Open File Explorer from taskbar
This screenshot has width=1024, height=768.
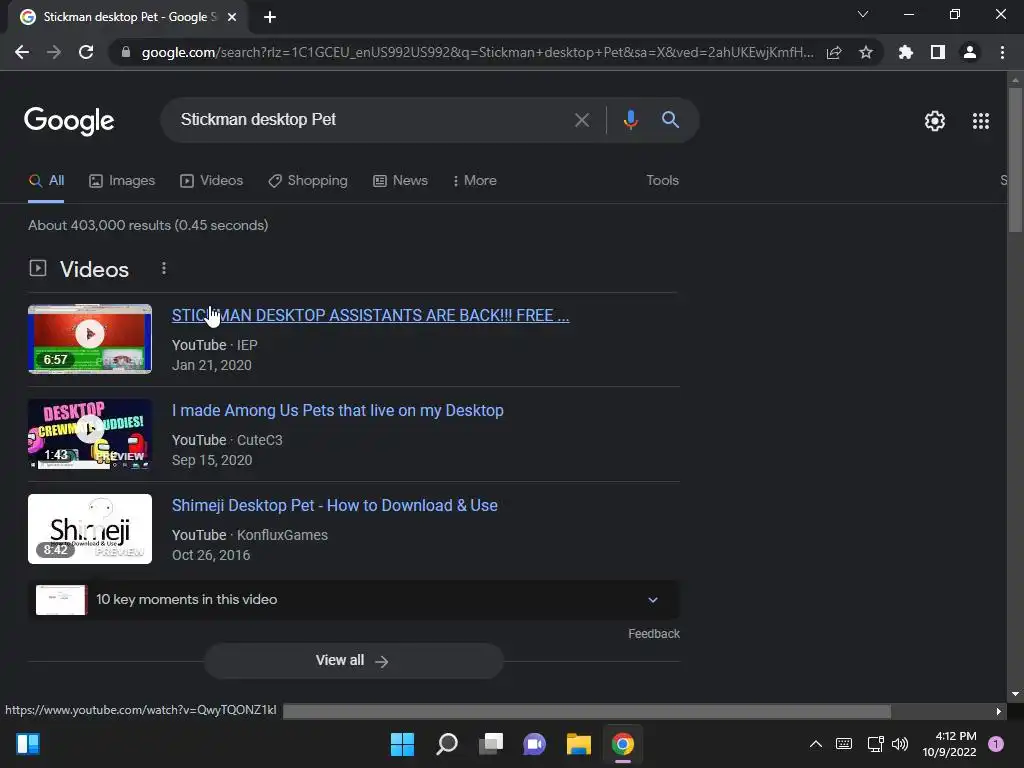[579, 744]
